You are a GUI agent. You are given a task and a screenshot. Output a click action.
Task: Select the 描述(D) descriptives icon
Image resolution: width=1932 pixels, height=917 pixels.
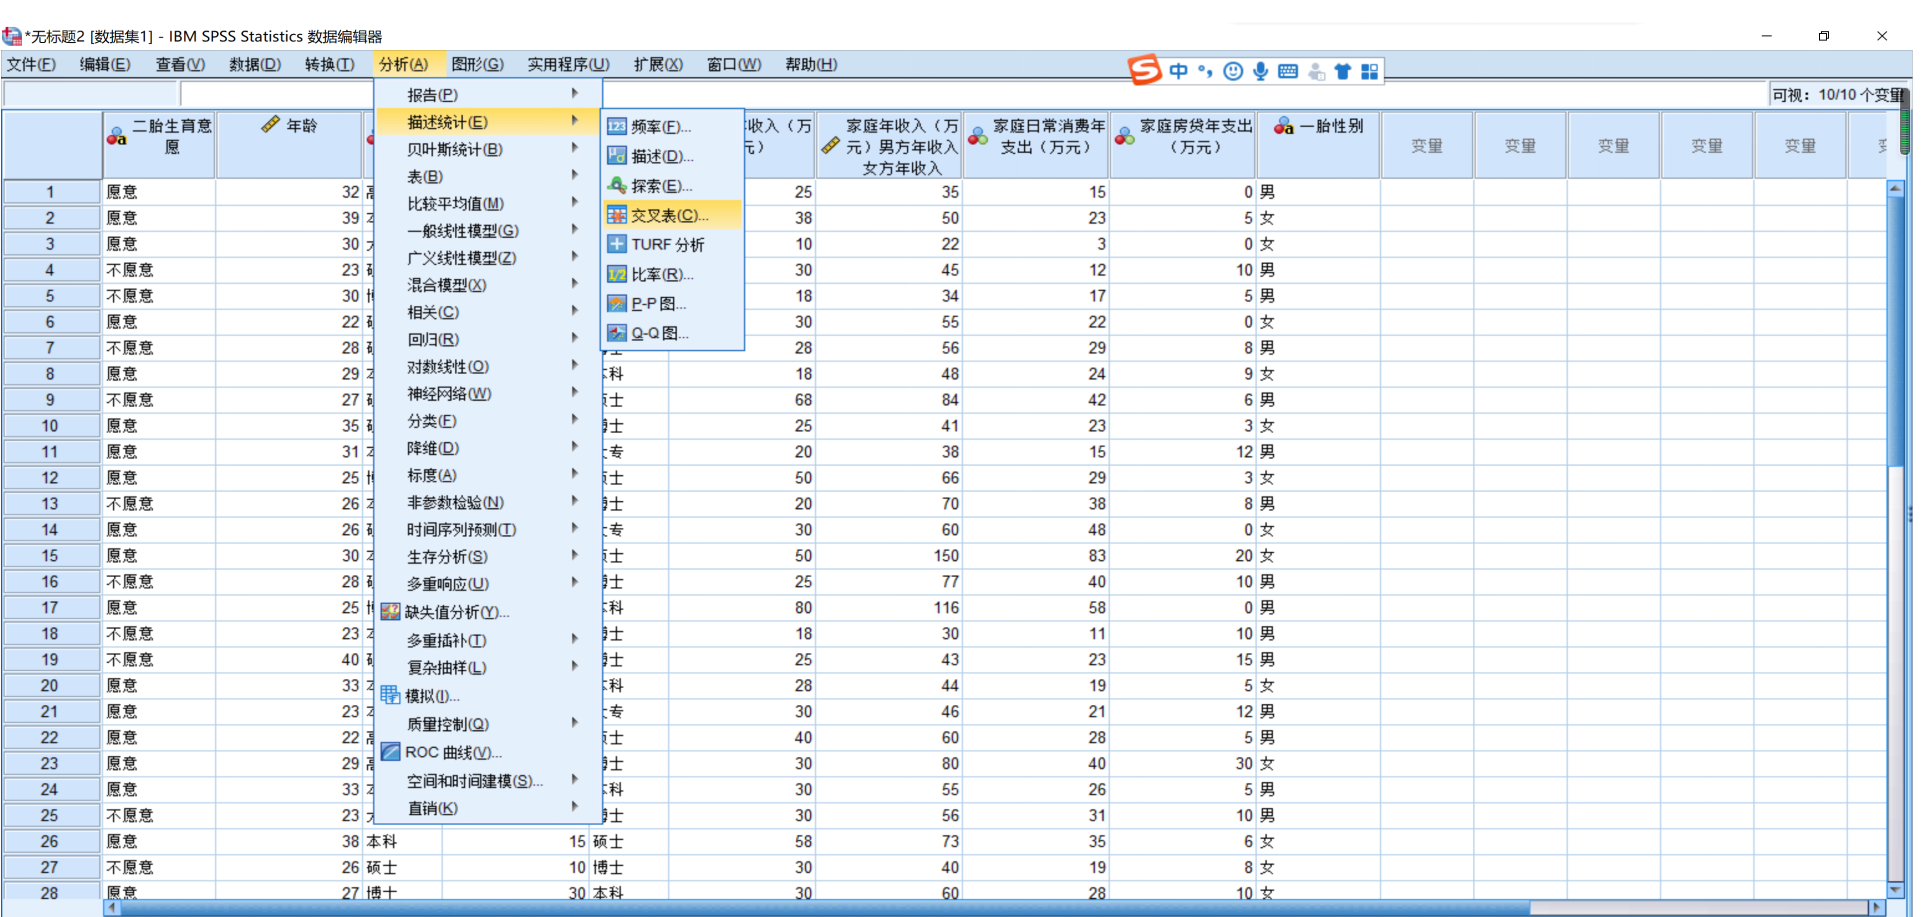pos(617,156)
